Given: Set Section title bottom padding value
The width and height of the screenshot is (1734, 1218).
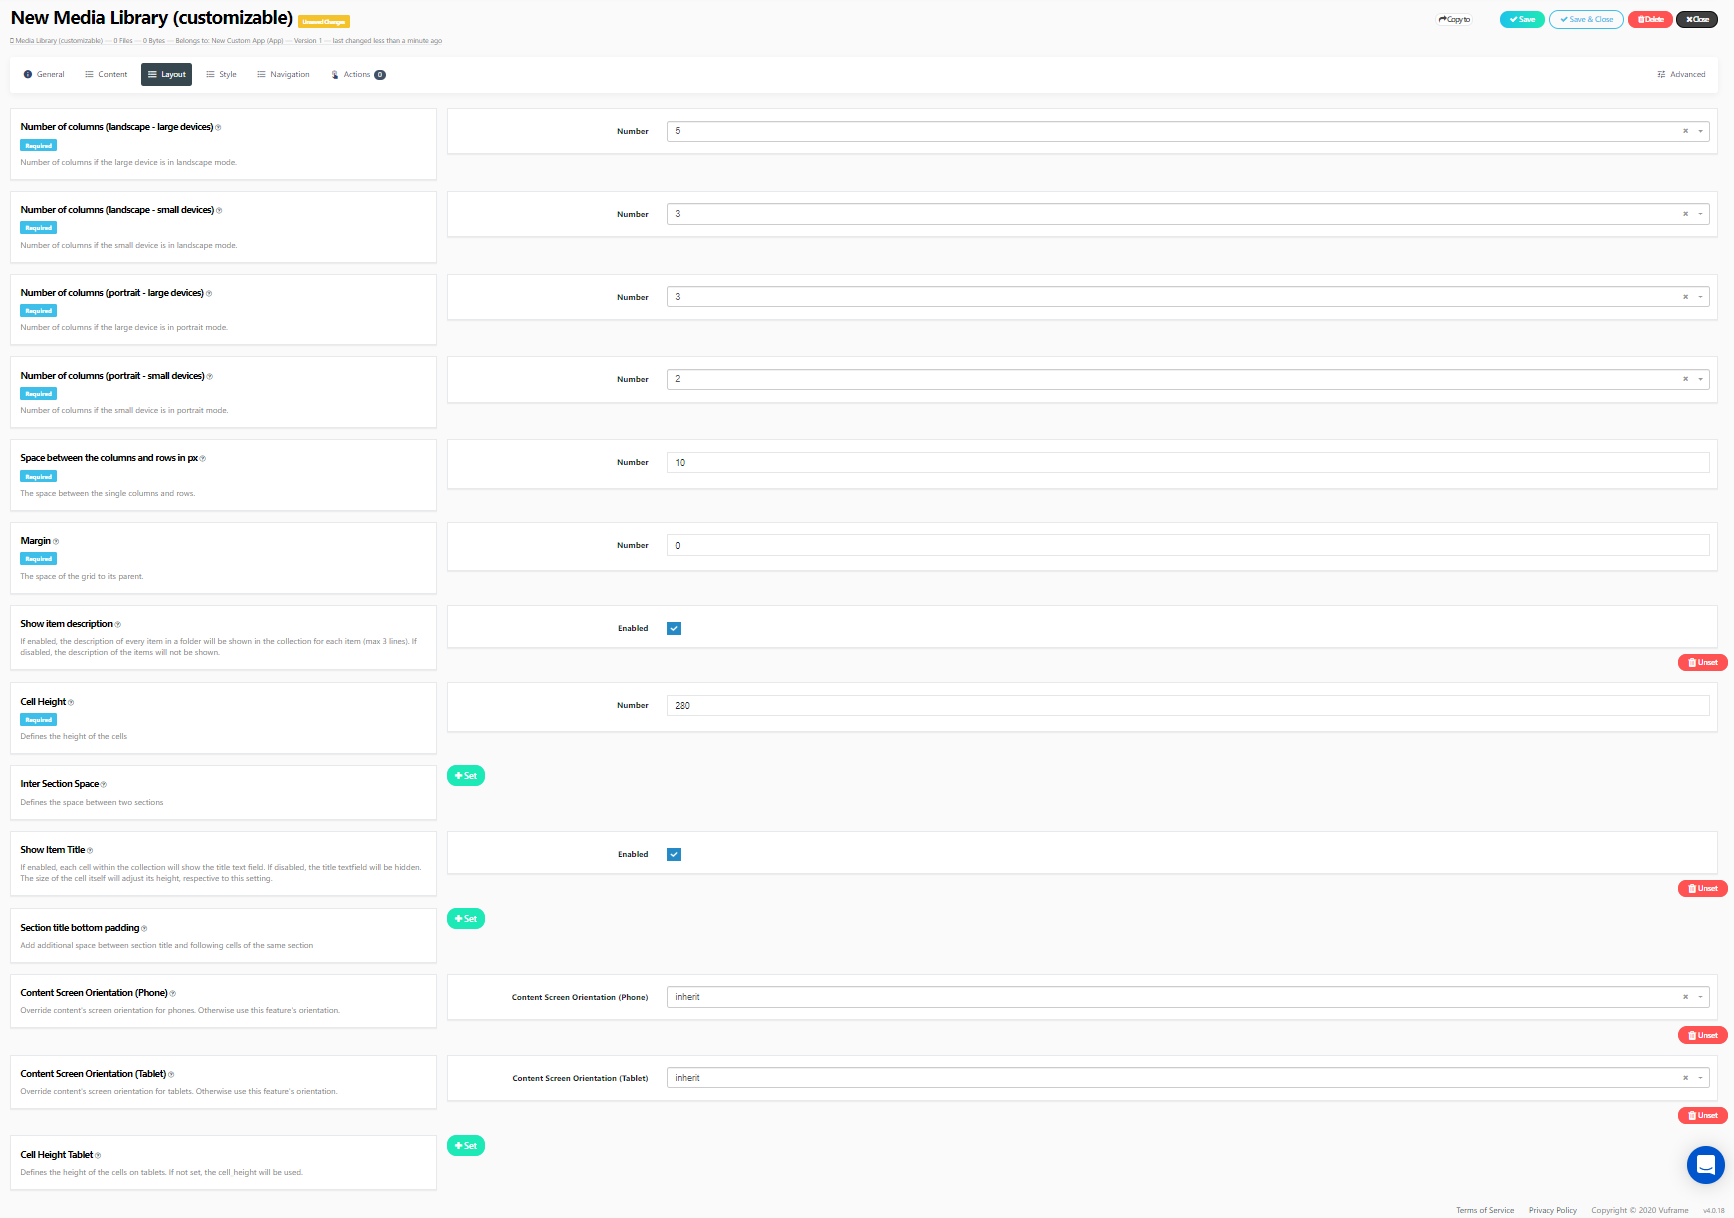Looking at the screenshot, I should click(x=466, y=919).
